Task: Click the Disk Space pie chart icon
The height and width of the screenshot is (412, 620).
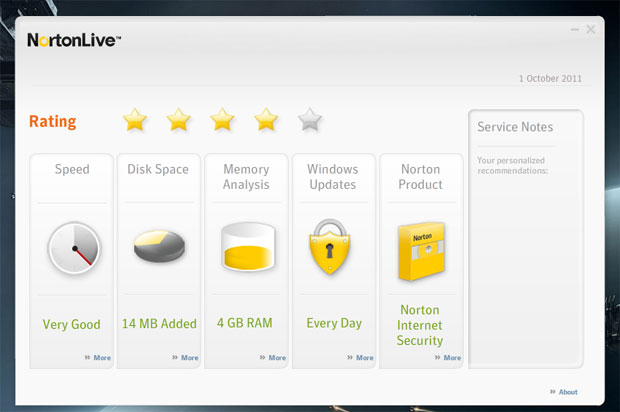Action: 159,246
